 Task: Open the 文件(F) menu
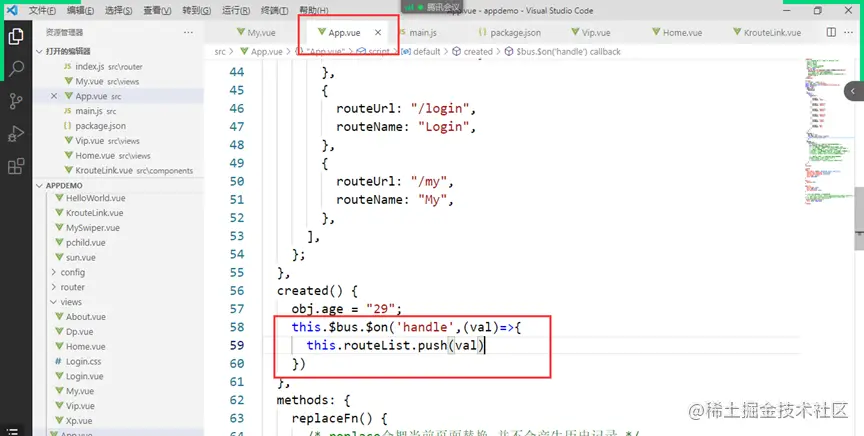(42, 10)
